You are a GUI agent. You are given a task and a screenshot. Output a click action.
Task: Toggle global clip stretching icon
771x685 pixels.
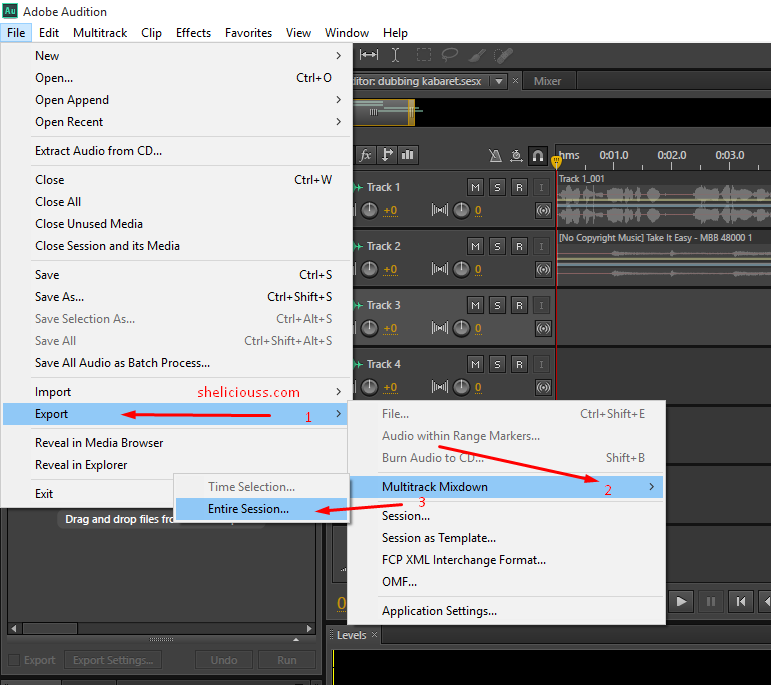pos(516,156)
